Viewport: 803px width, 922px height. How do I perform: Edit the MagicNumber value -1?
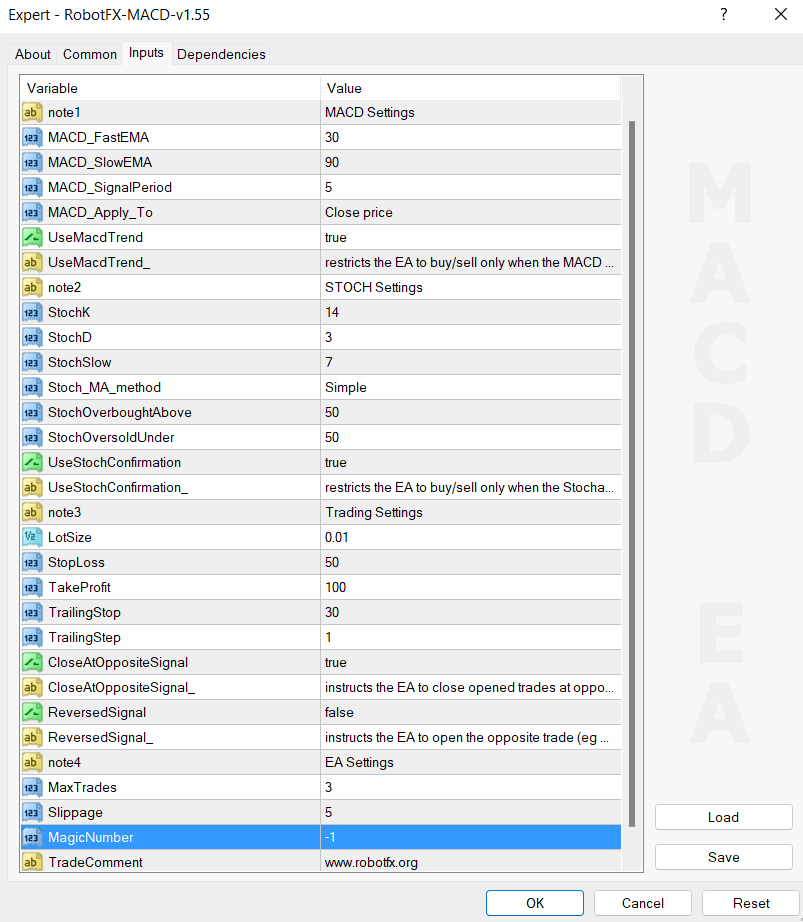click(471, 837)
